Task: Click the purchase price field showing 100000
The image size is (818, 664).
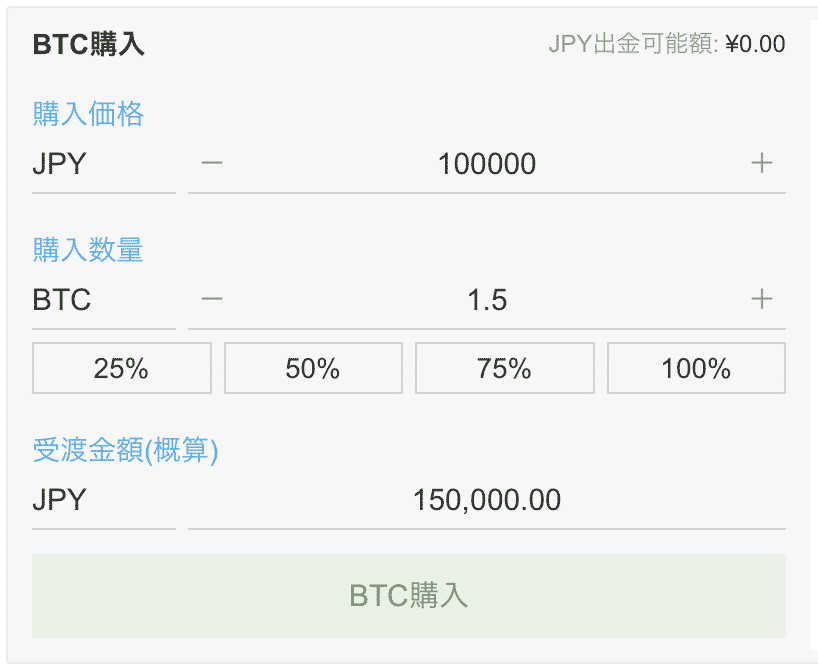Action: tap(486, 163)
